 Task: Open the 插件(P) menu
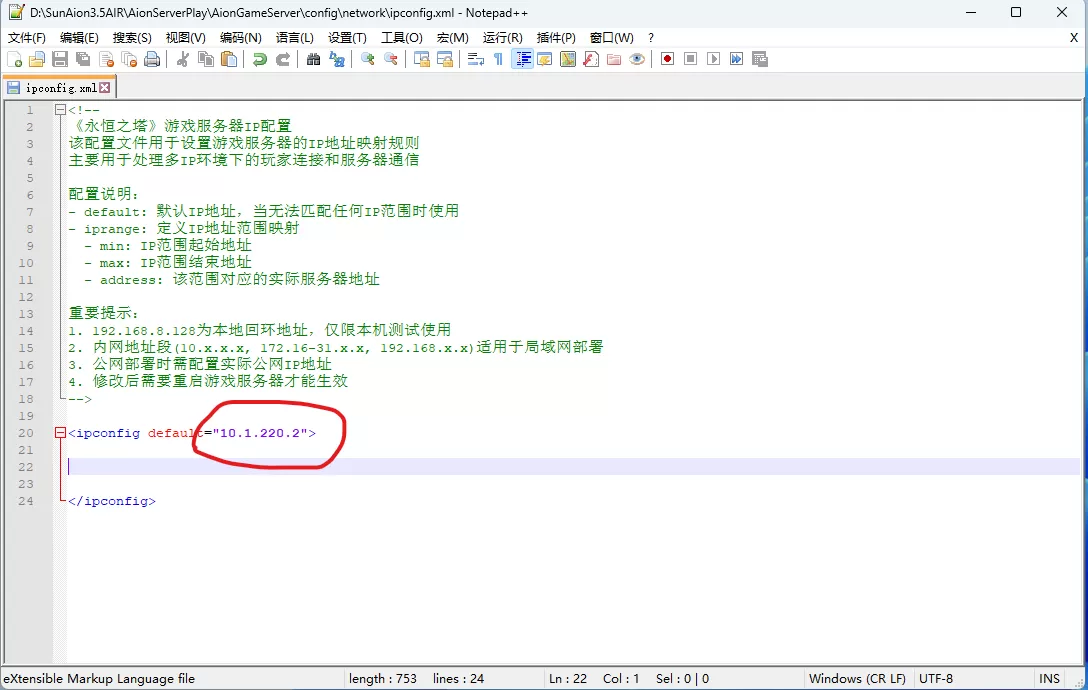pyautogui.click(x=556, y=37)
